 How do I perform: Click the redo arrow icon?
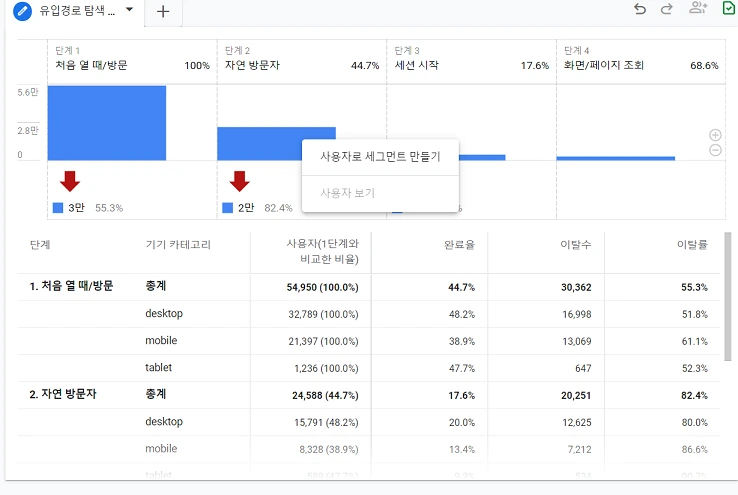666,9
